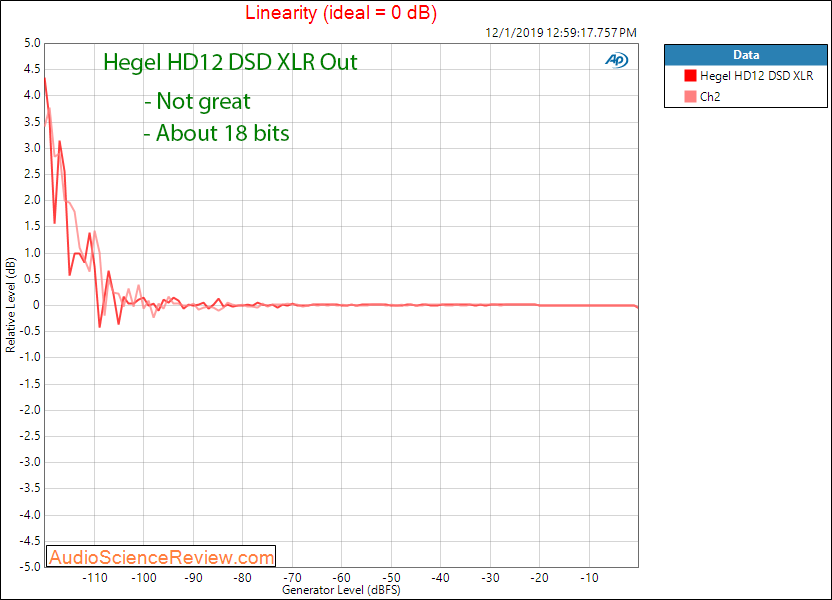Click the "-5.0" Y-axis tick label
Viewport: 832px width, 600px height.
point(30,567)
